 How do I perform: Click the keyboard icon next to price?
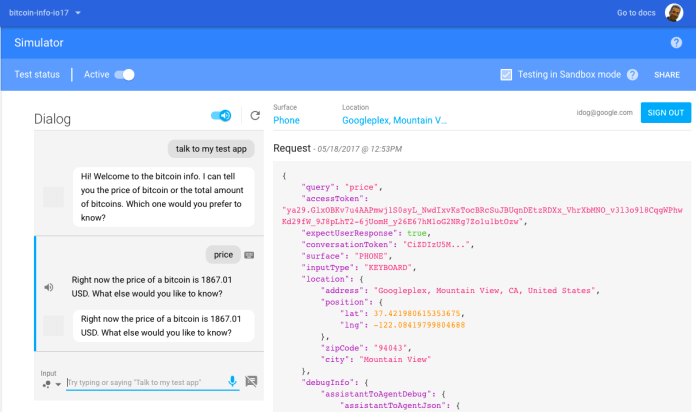(249, 255)
